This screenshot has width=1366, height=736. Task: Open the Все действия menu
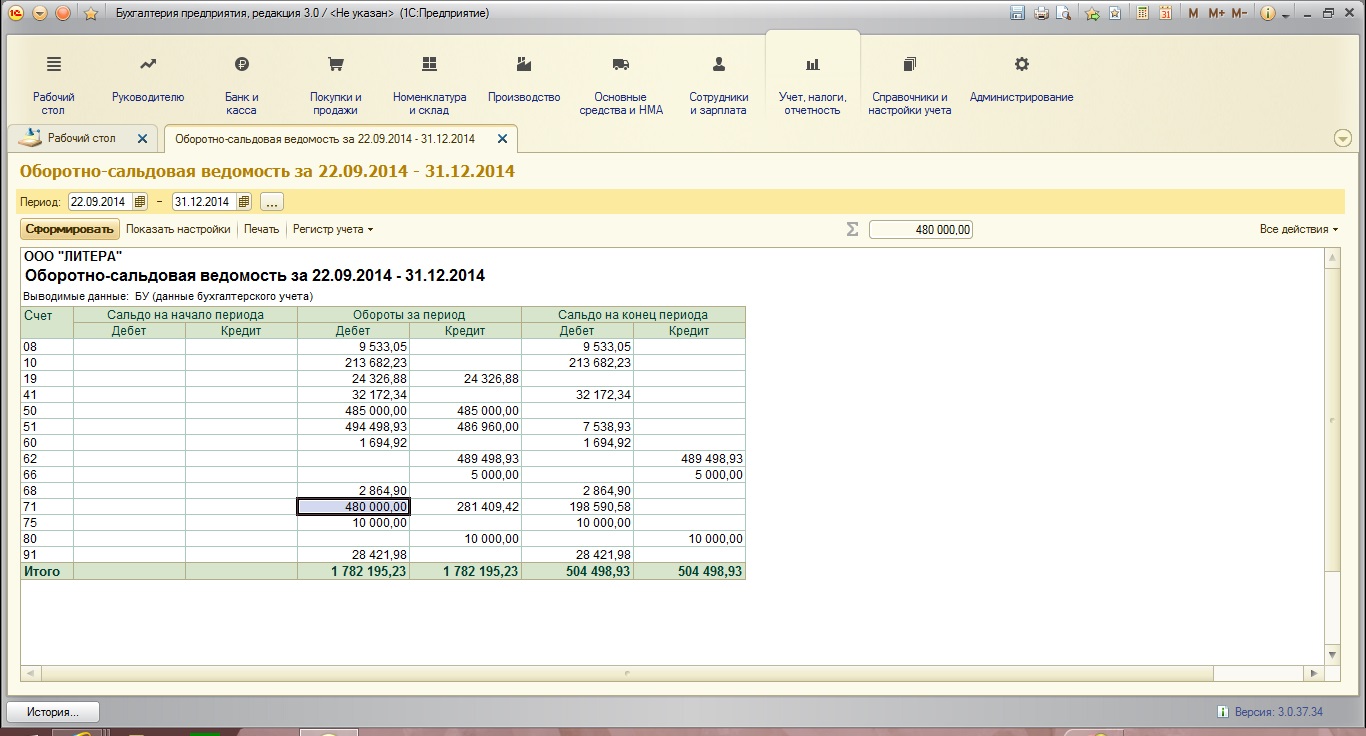click(1299, 229)
